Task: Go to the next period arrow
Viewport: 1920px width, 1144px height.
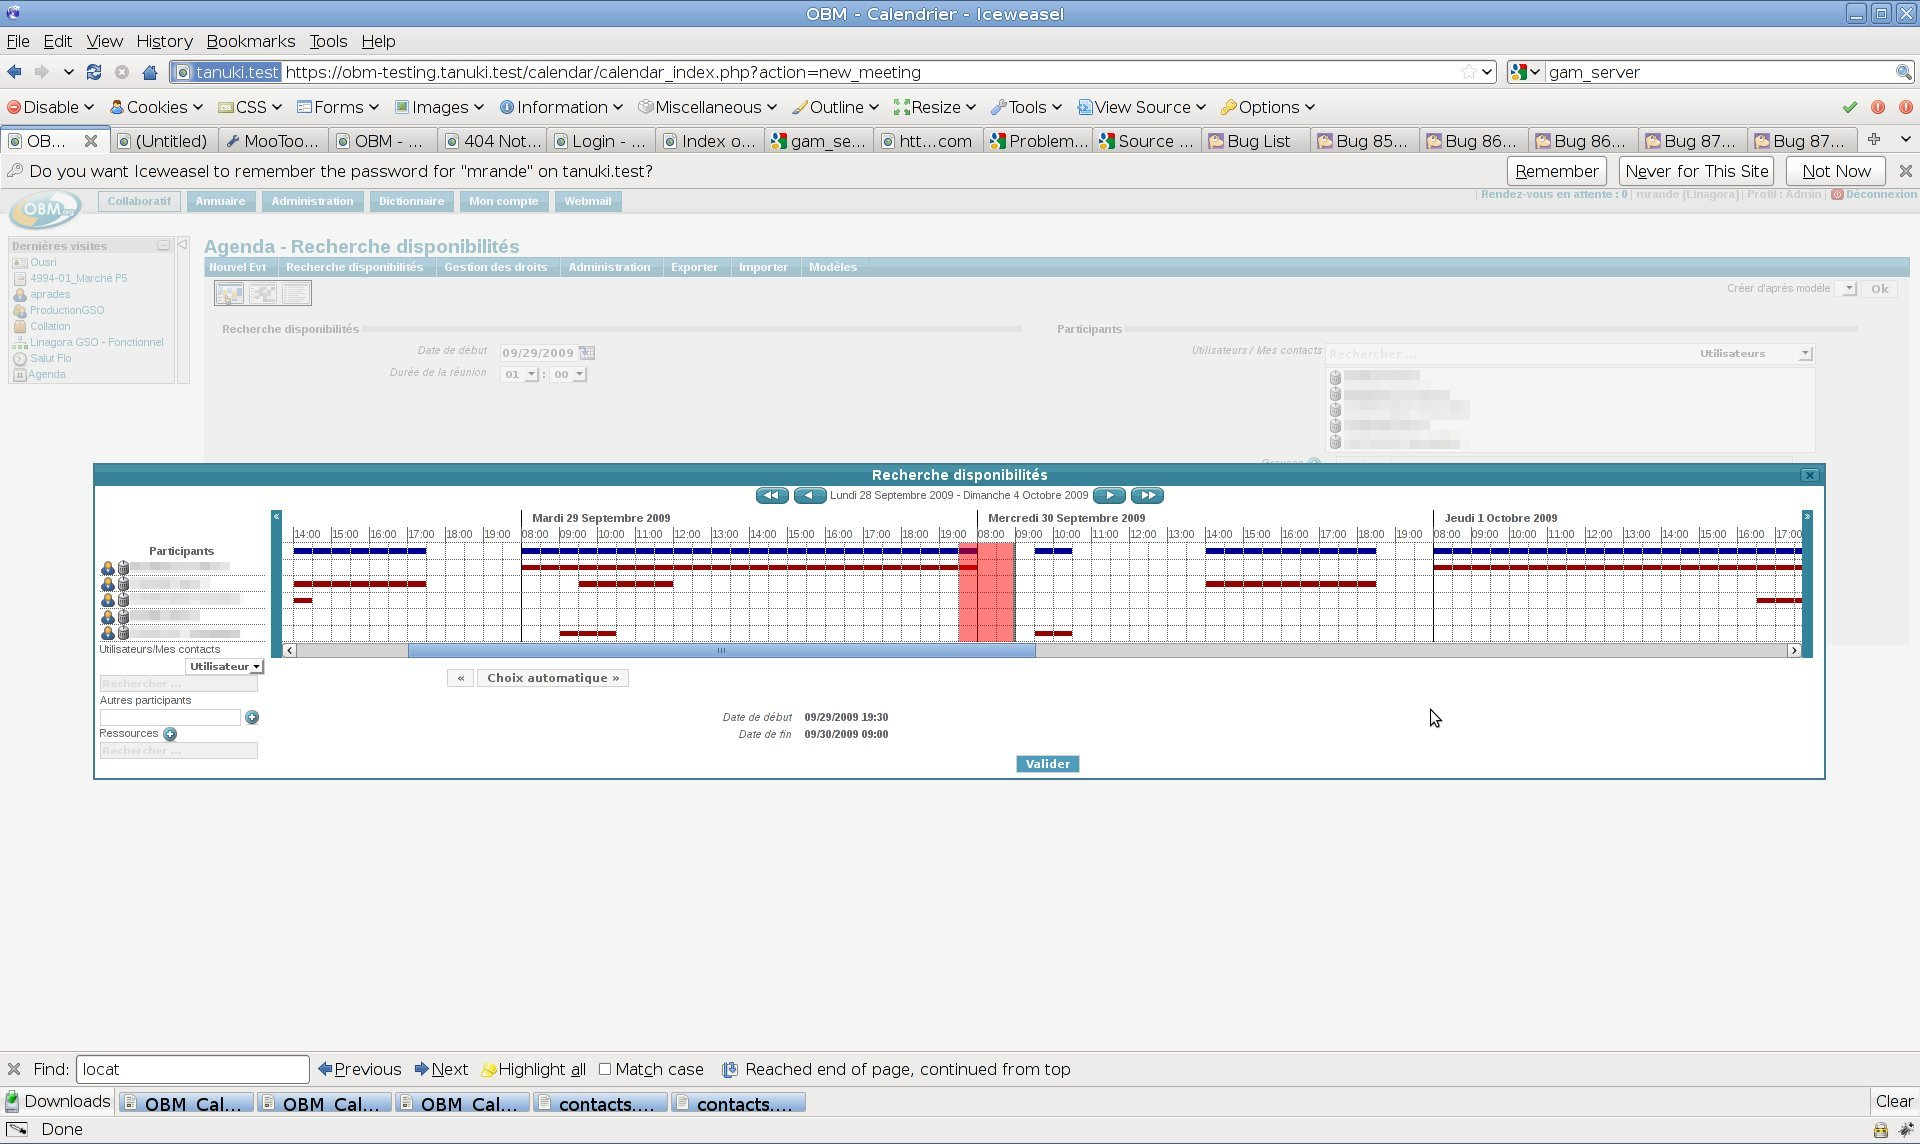Action: (x=1109, y=495)
